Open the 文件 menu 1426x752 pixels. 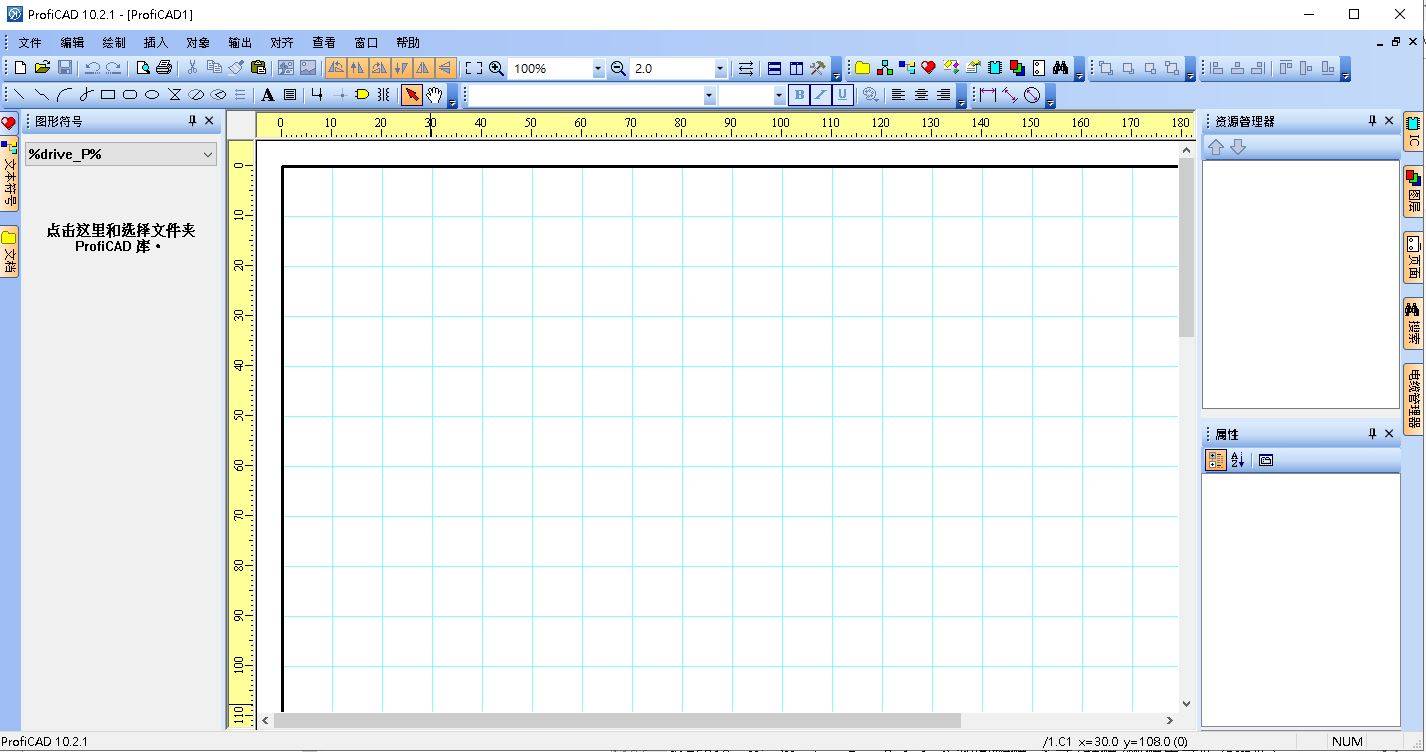click(x=30, y=43)
